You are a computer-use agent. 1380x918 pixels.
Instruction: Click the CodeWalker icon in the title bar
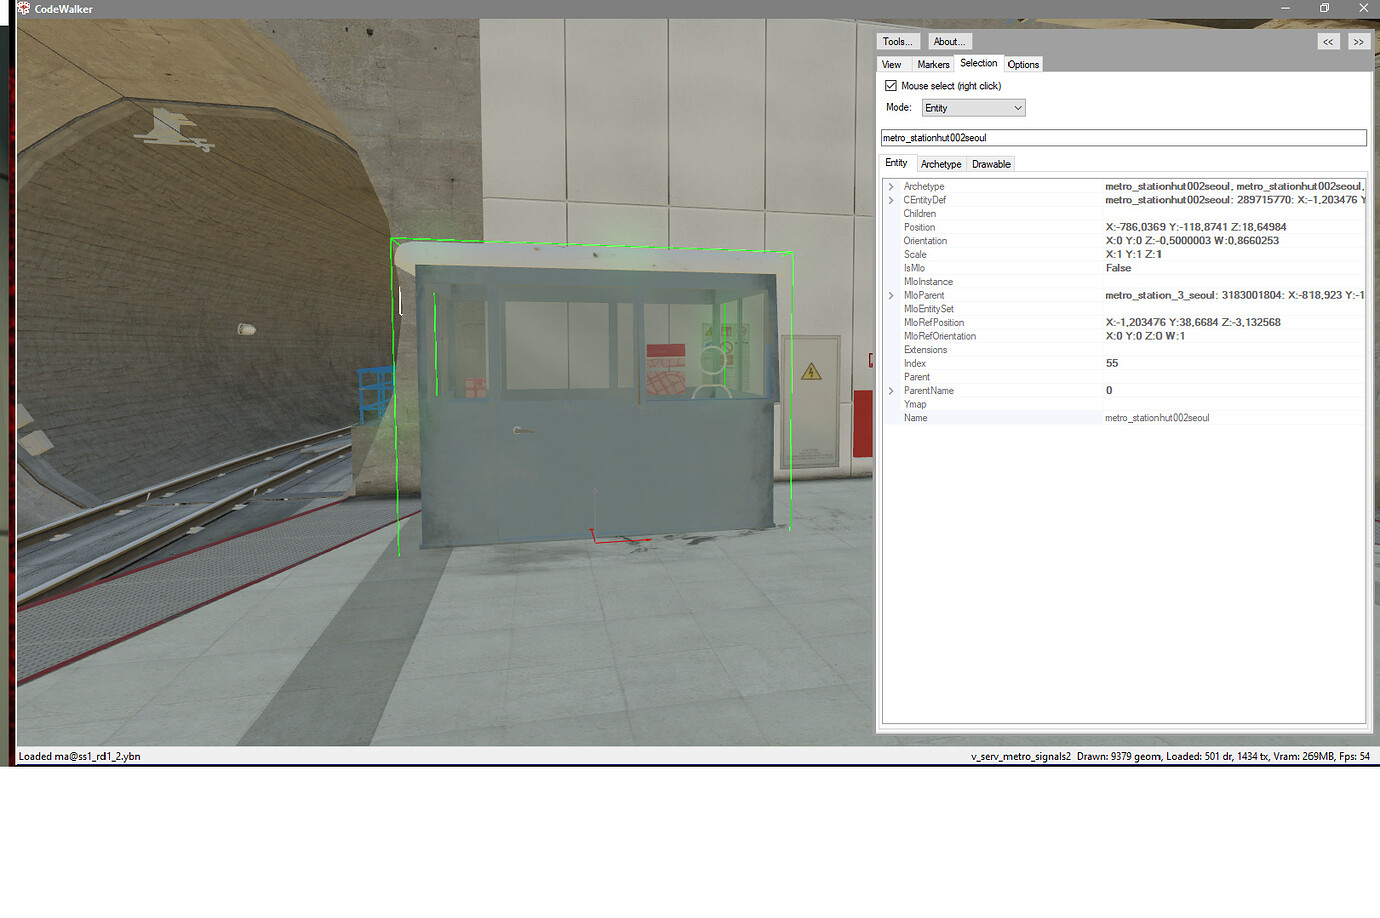[24, 8]
